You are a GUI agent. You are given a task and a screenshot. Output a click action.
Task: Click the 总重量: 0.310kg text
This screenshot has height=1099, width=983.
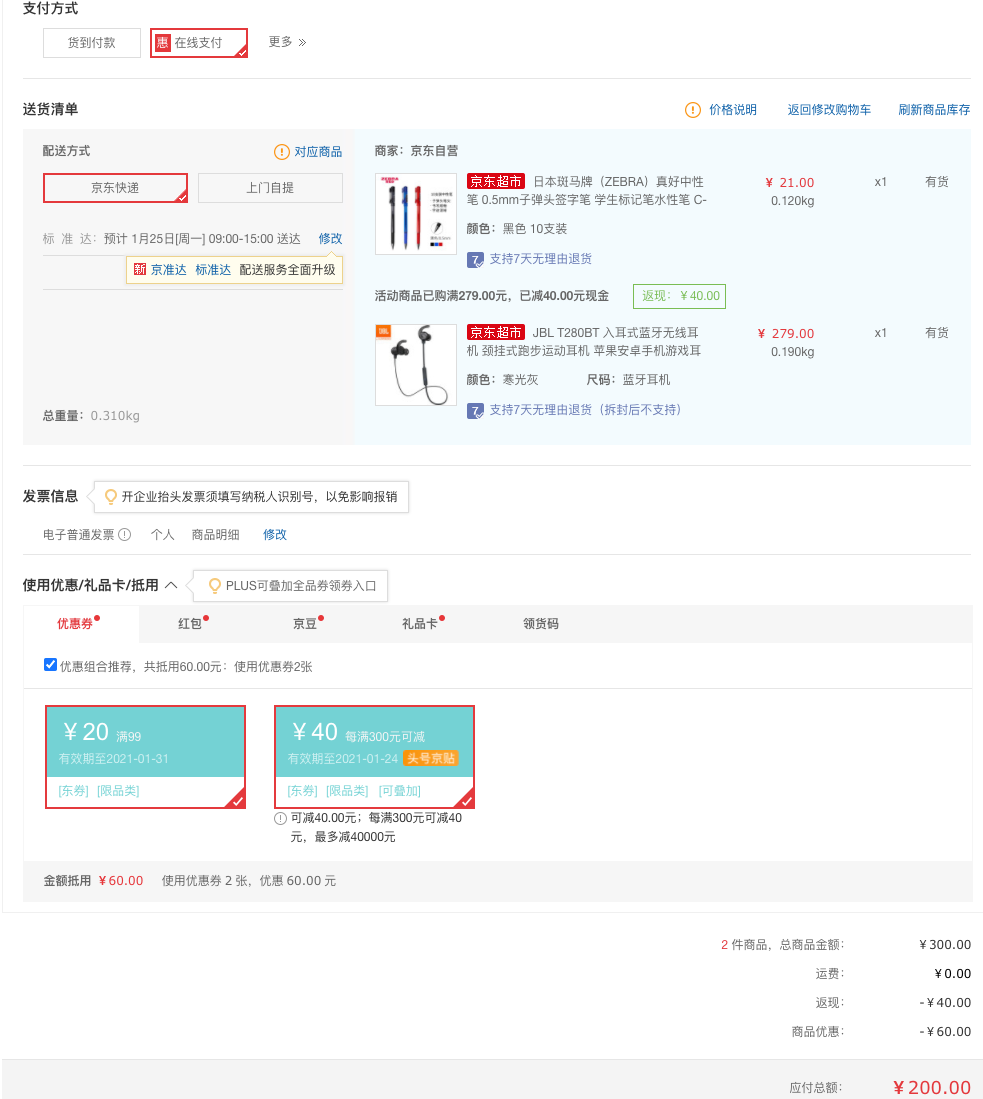pyautogui.click(x=91, y=416)
